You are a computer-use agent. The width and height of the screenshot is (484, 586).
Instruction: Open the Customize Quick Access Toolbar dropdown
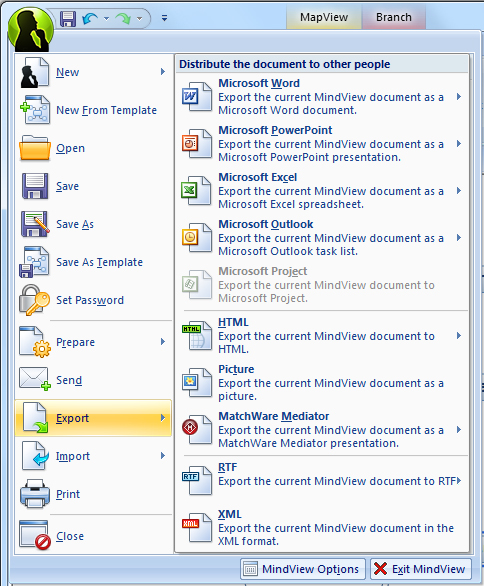click(x=164, y=18)
